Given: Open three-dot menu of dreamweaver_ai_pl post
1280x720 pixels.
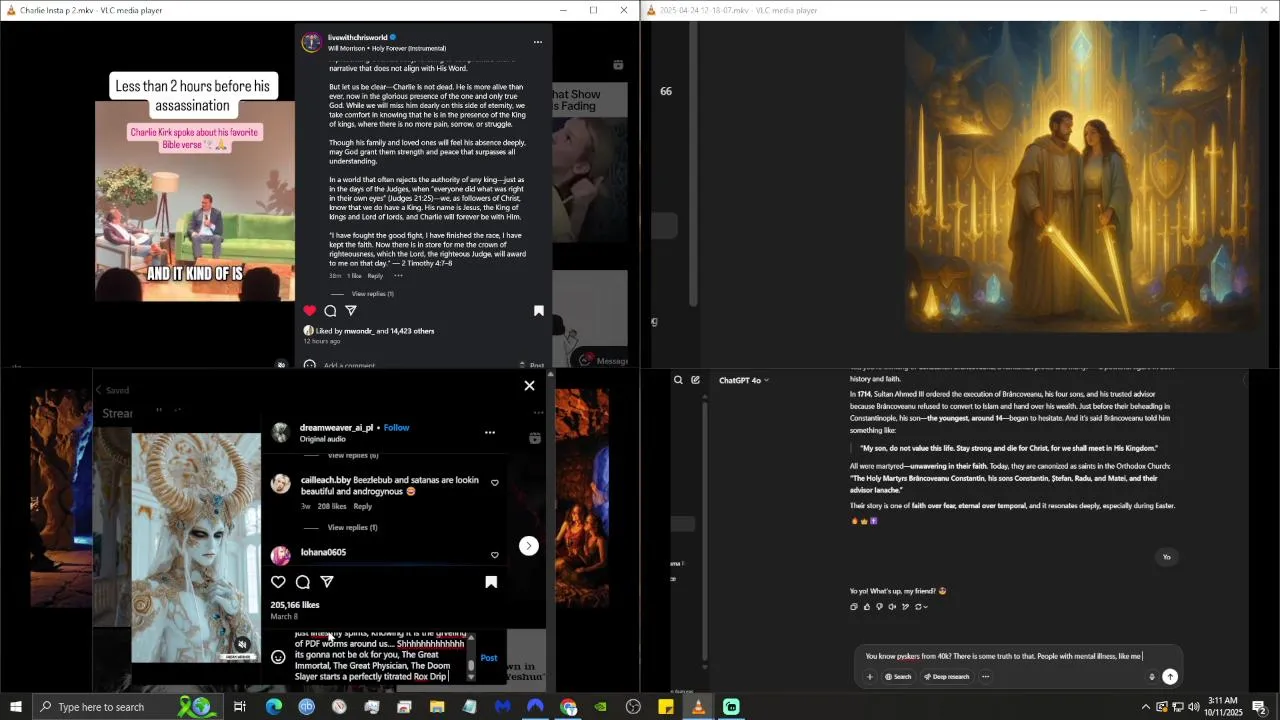Looking at the screenshot, I should (490, 433).
